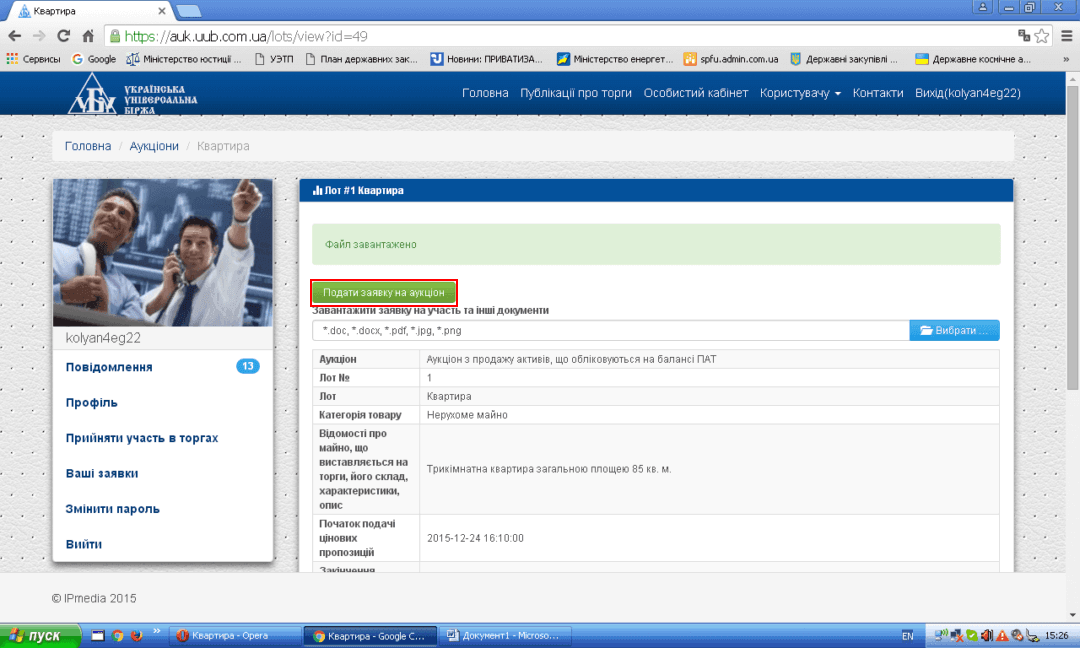Screen dimensions: 1080x648
Task: Click the UUB exchange logo
Action: 132,93
